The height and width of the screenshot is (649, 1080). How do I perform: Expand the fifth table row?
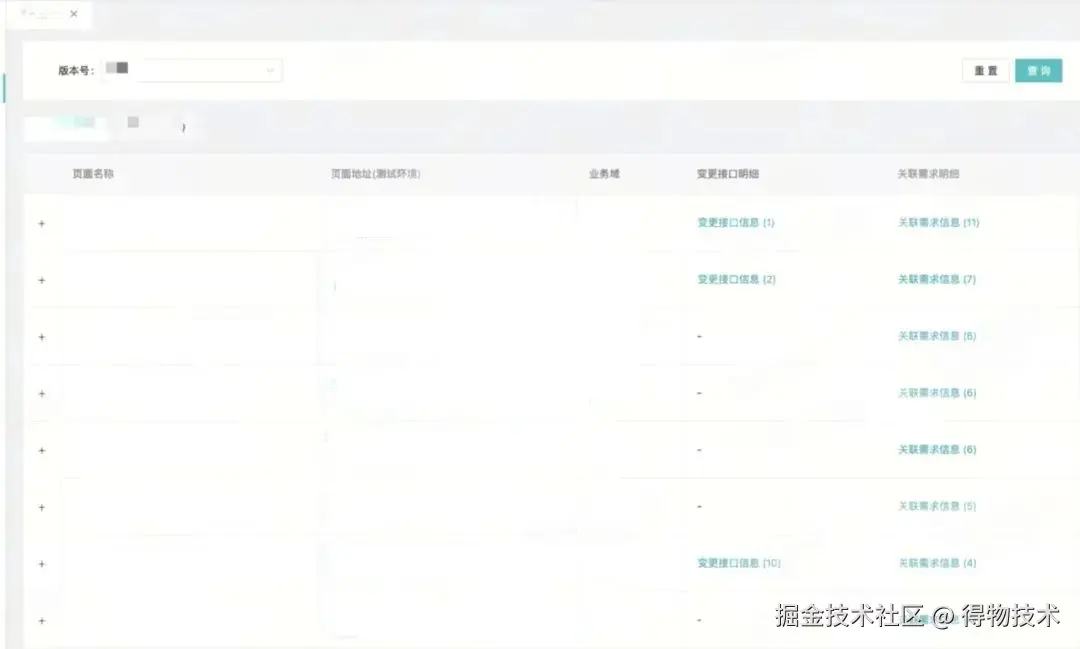coord(41,450)
